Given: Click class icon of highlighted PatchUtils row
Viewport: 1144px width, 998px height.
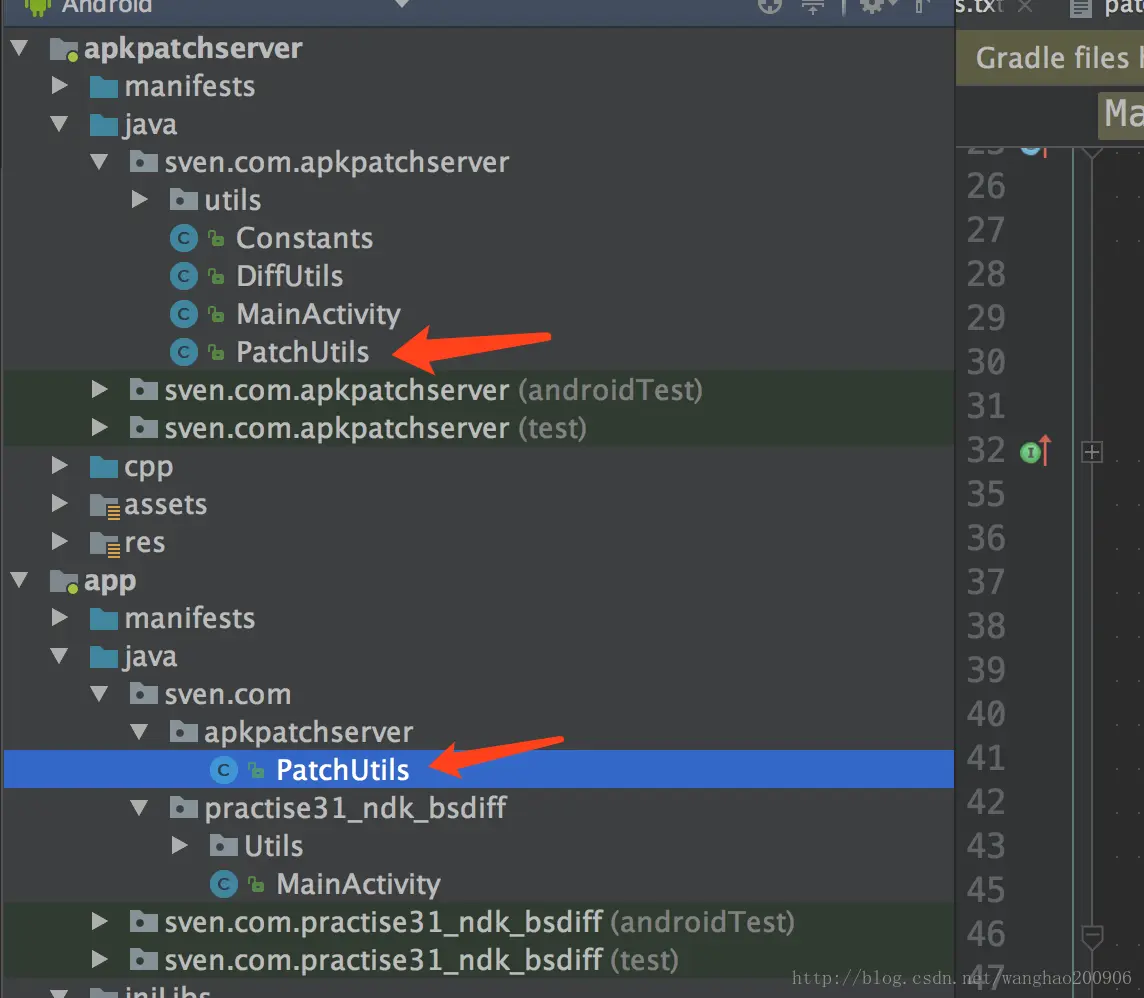Looking at the screenshot, I should [224, 770].
